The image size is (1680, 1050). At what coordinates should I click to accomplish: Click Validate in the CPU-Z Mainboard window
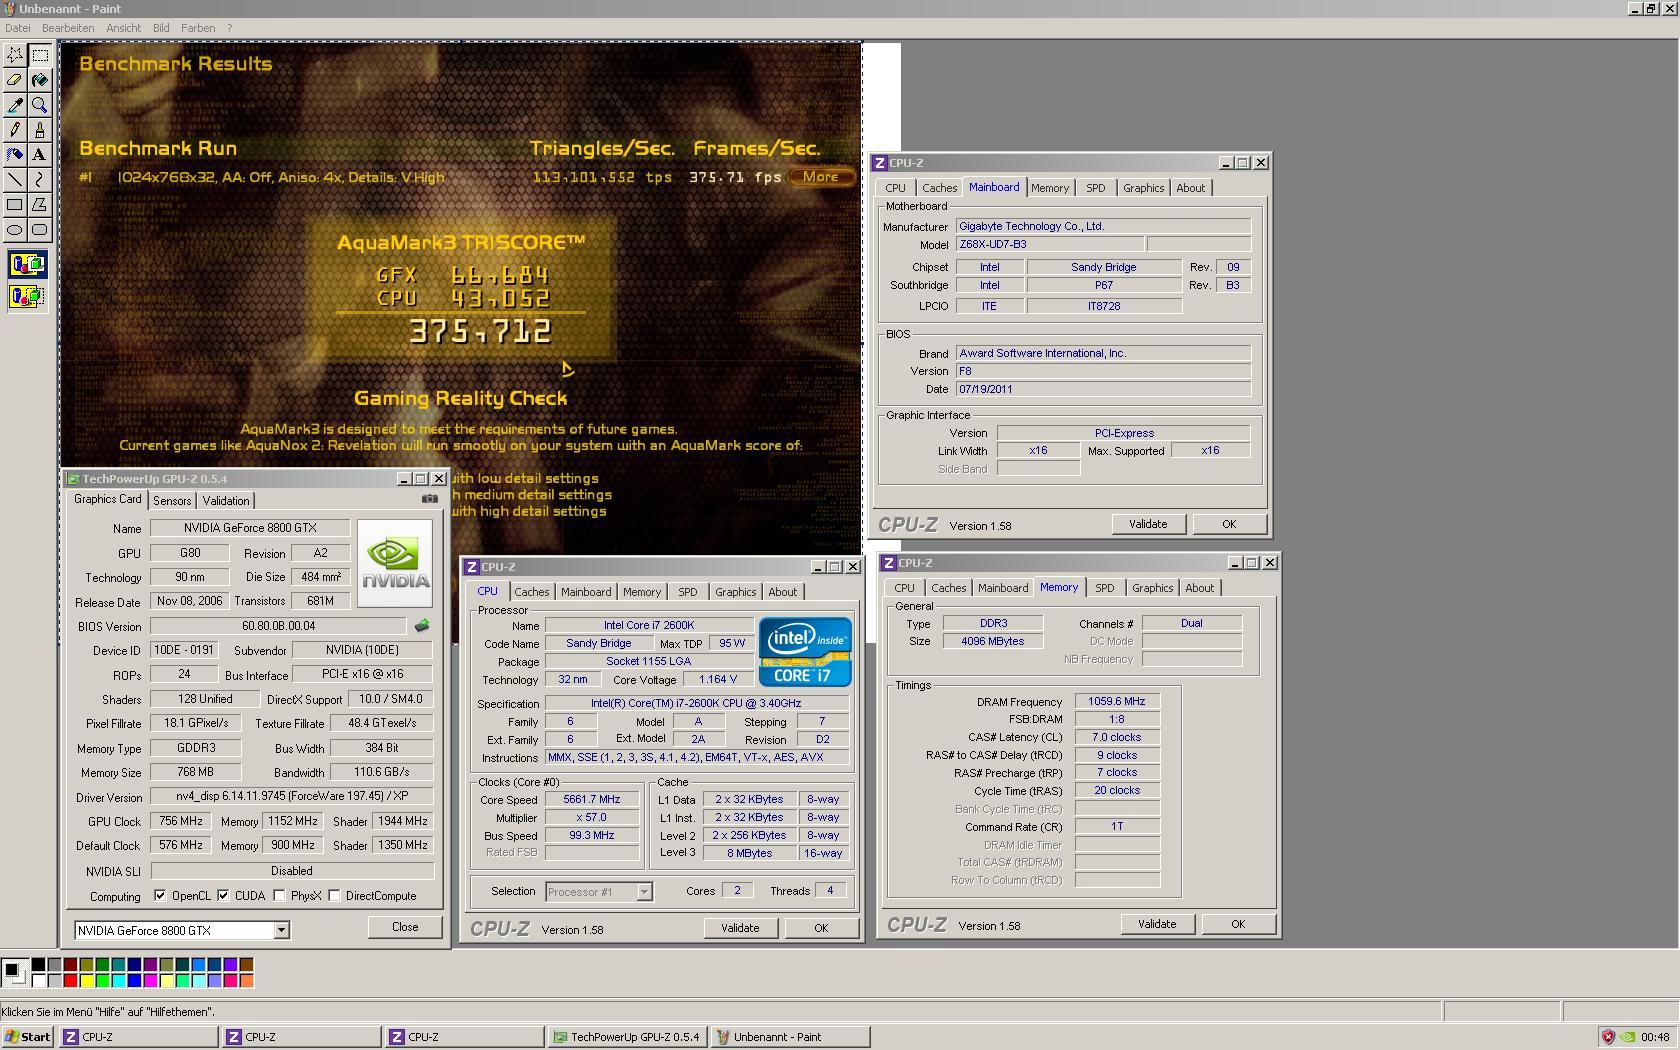coord(1148,524)
